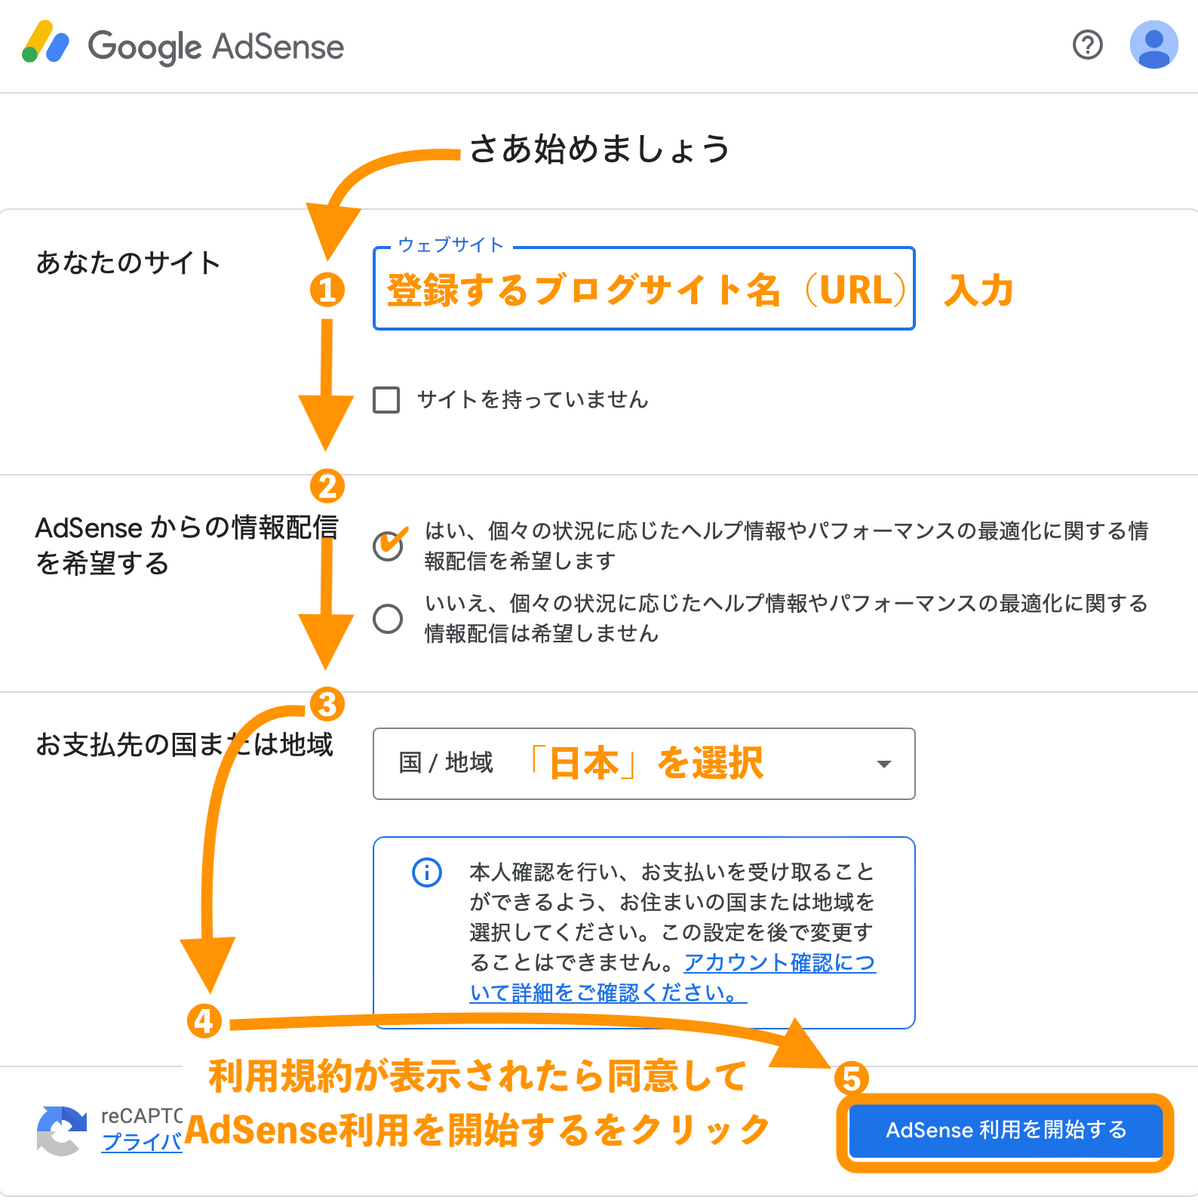Click the Google AdSense colored logo icon
1198x1200 pixels.
coord(47,44)
